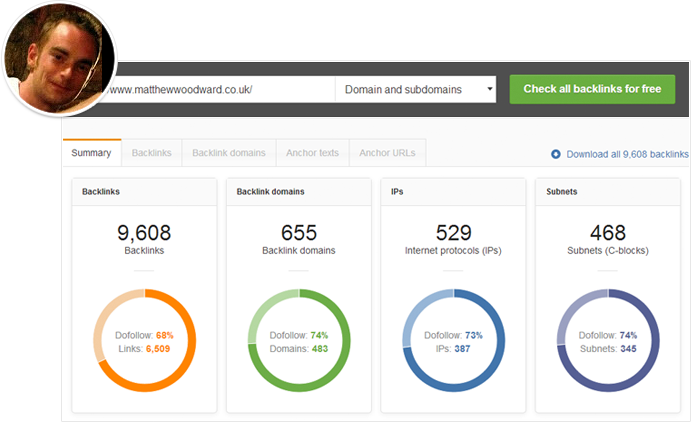Click the Subnets panel header
The width and height of the screenshot is (691, 422).
(608, 190)
